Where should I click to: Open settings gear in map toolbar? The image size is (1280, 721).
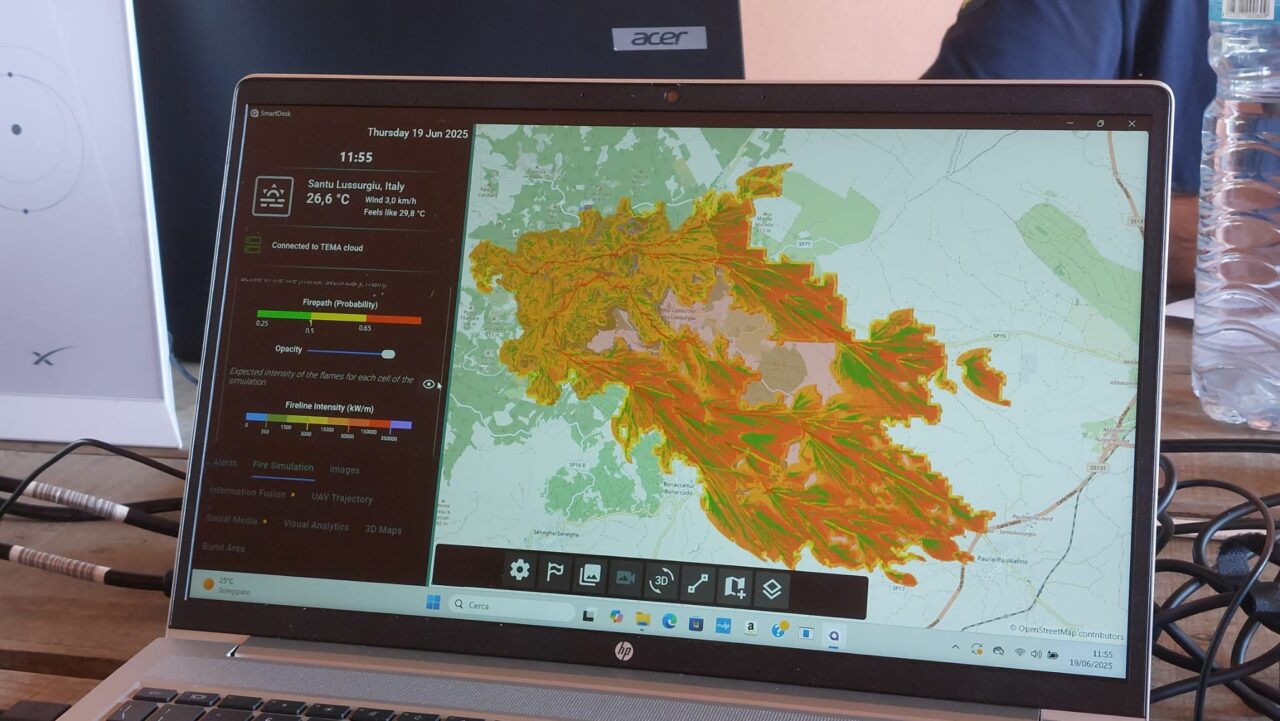click(x=519, y=570)
